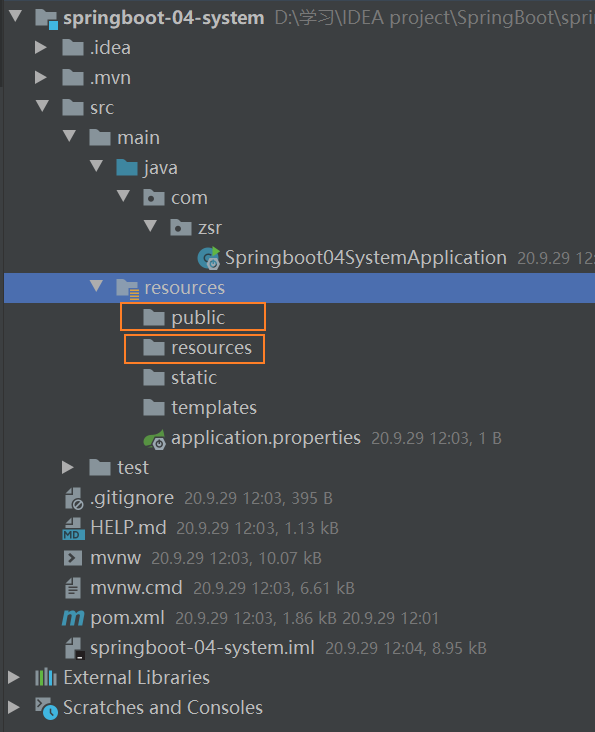Viewport: 595px width, 732px height.
Task: Click the Scratches and Consoles icon
Action: click(47, 708)
